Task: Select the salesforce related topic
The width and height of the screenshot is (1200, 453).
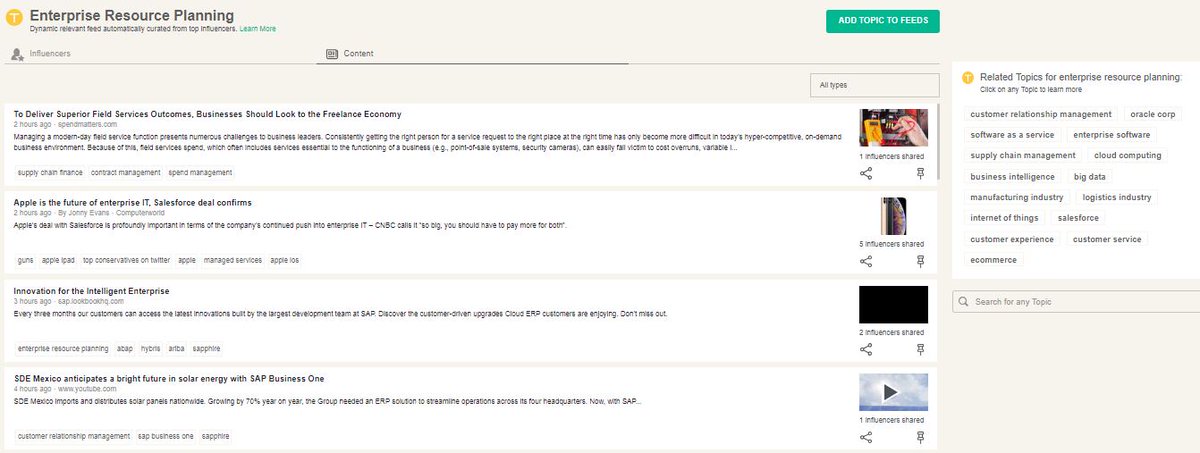Action: click(x=1078, y=217)
